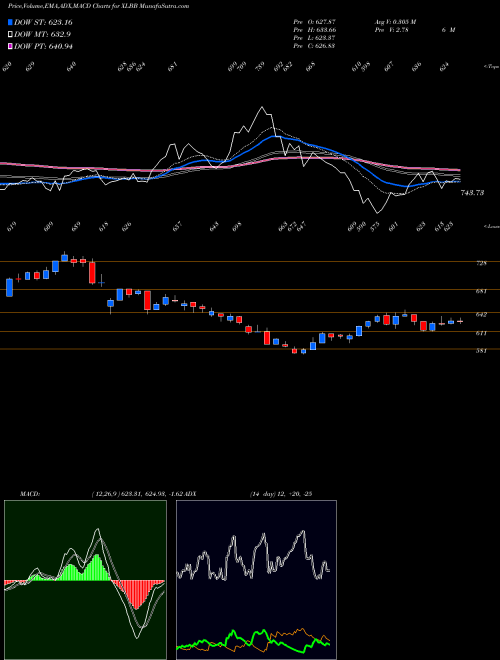Click the 743.73 label beside EMA lines
Image resolution: width=500 pixels, height=660 pixels.
pyautogui.click(x=472, y=193)
